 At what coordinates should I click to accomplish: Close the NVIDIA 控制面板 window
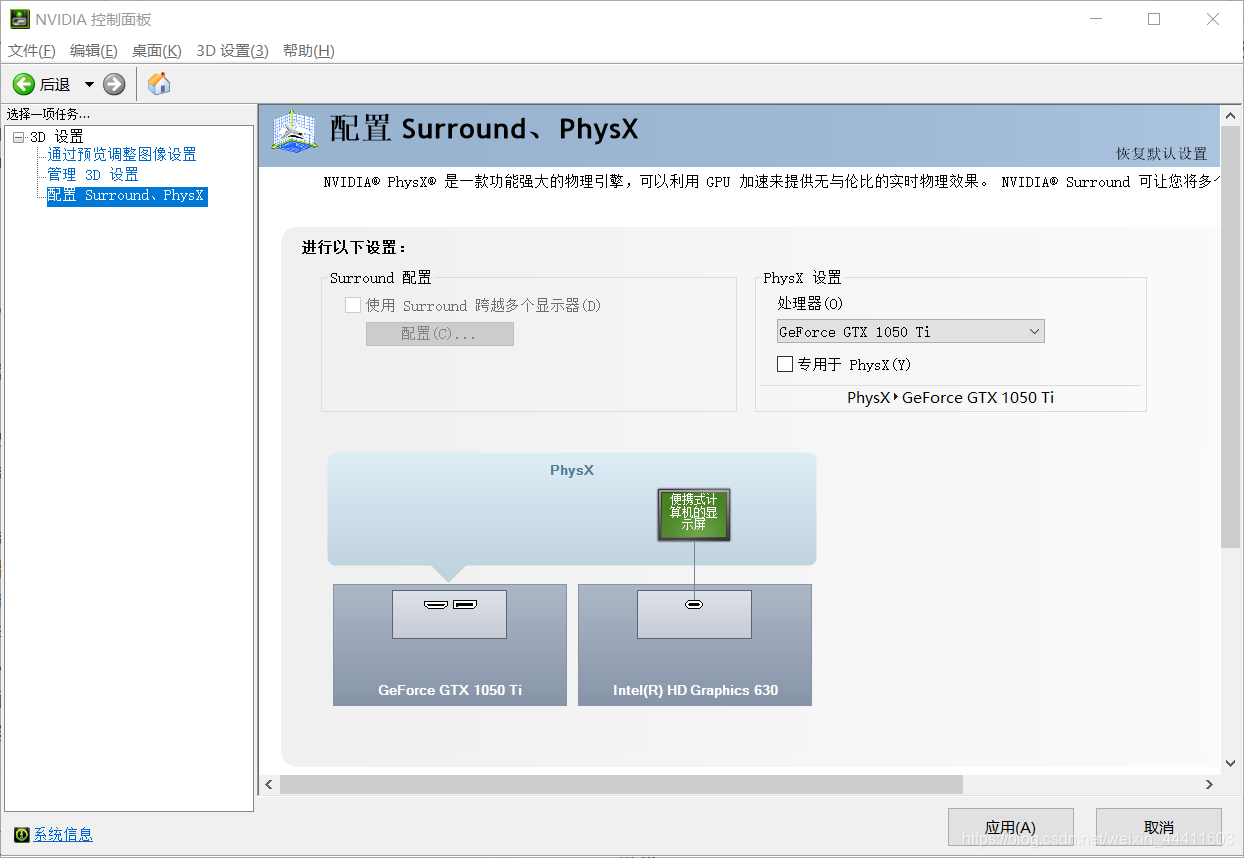pos(1213,19)
